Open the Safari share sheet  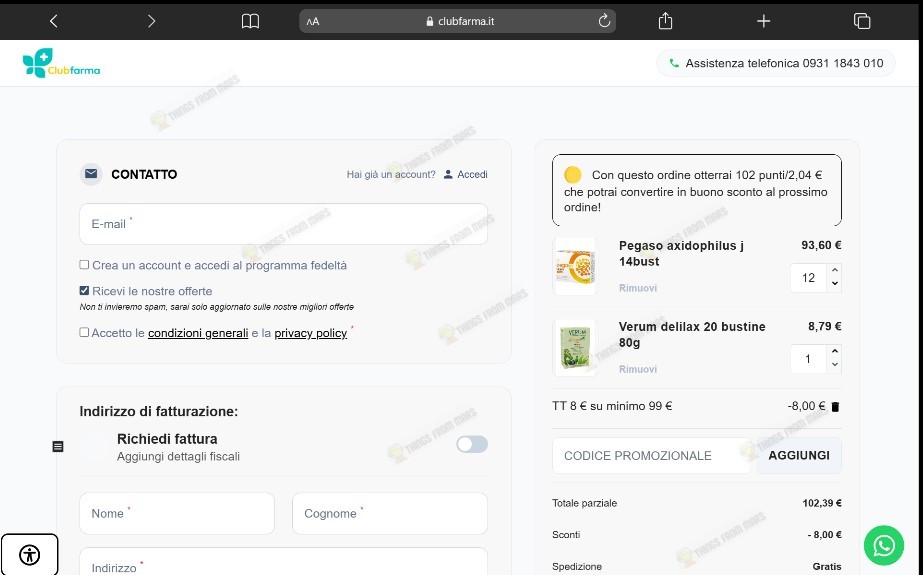[x=665, y=21]
